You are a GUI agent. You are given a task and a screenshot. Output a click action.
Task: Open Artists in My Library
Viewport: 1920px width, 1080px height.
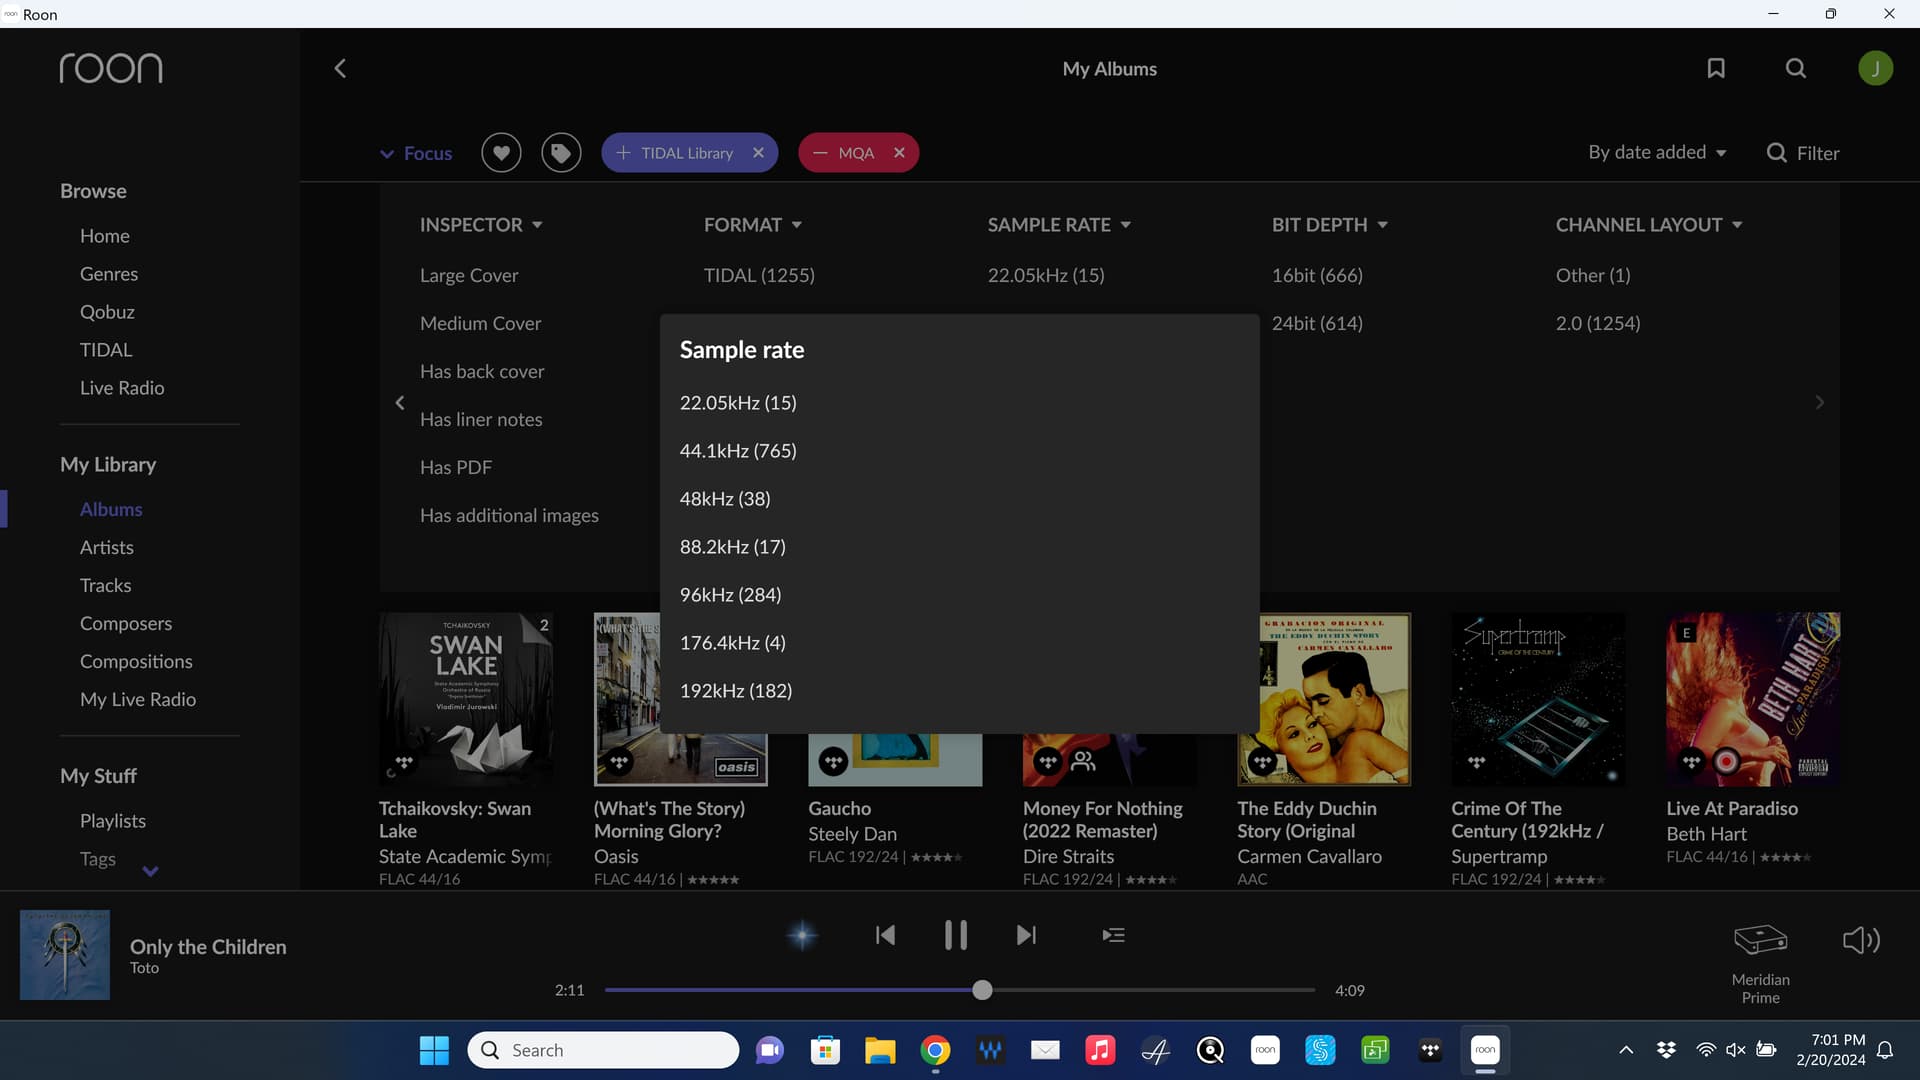click(107, 547)
